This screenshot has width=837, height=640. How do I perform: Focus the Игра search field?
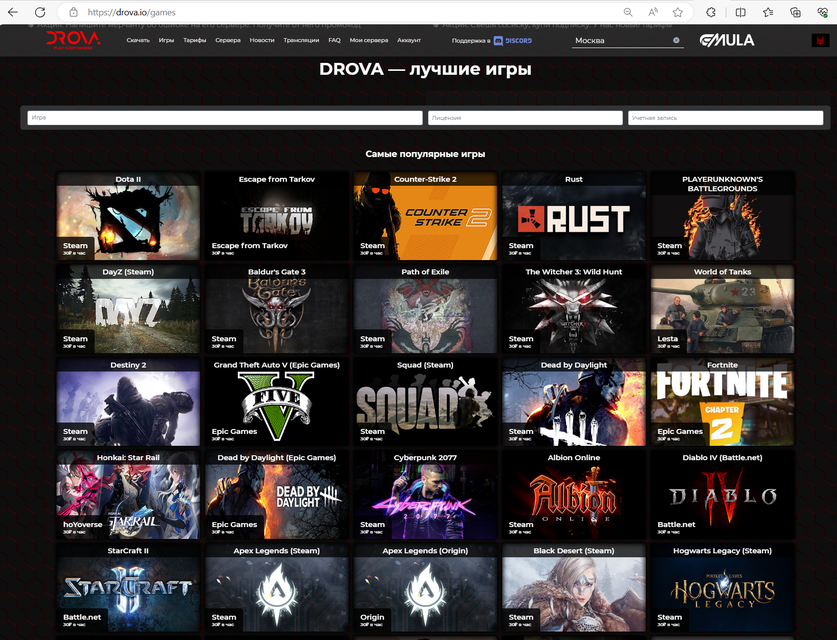pyautogui.click(x=225, y=117)
